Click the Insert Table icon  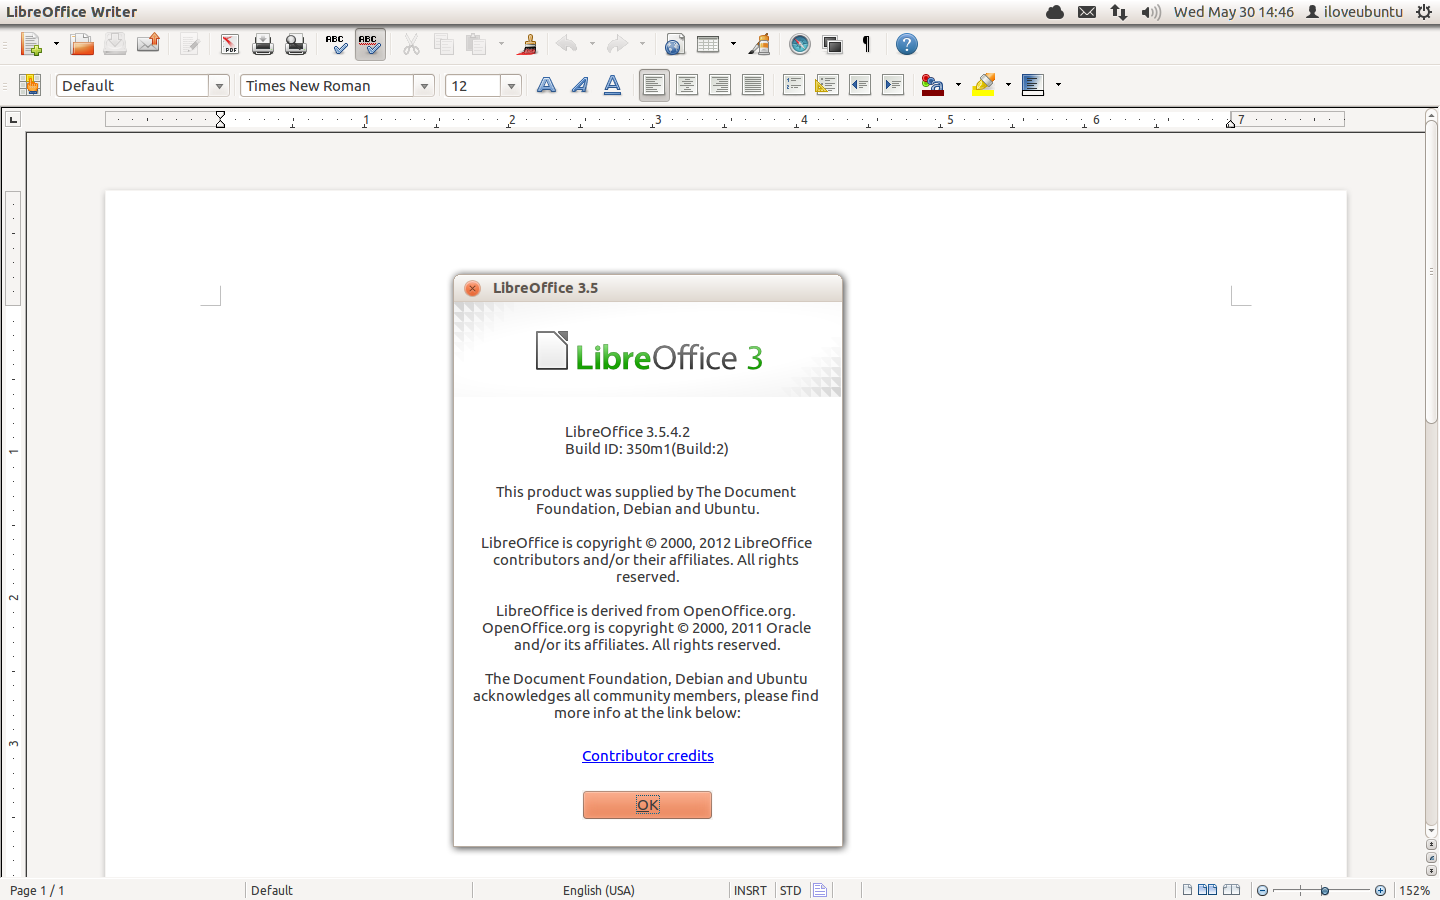click(708, 44)
